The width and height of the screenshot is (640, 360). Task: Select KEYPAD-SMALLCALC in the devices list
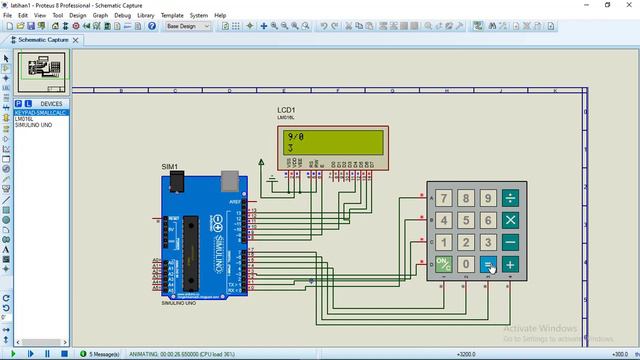pos(41,113)
